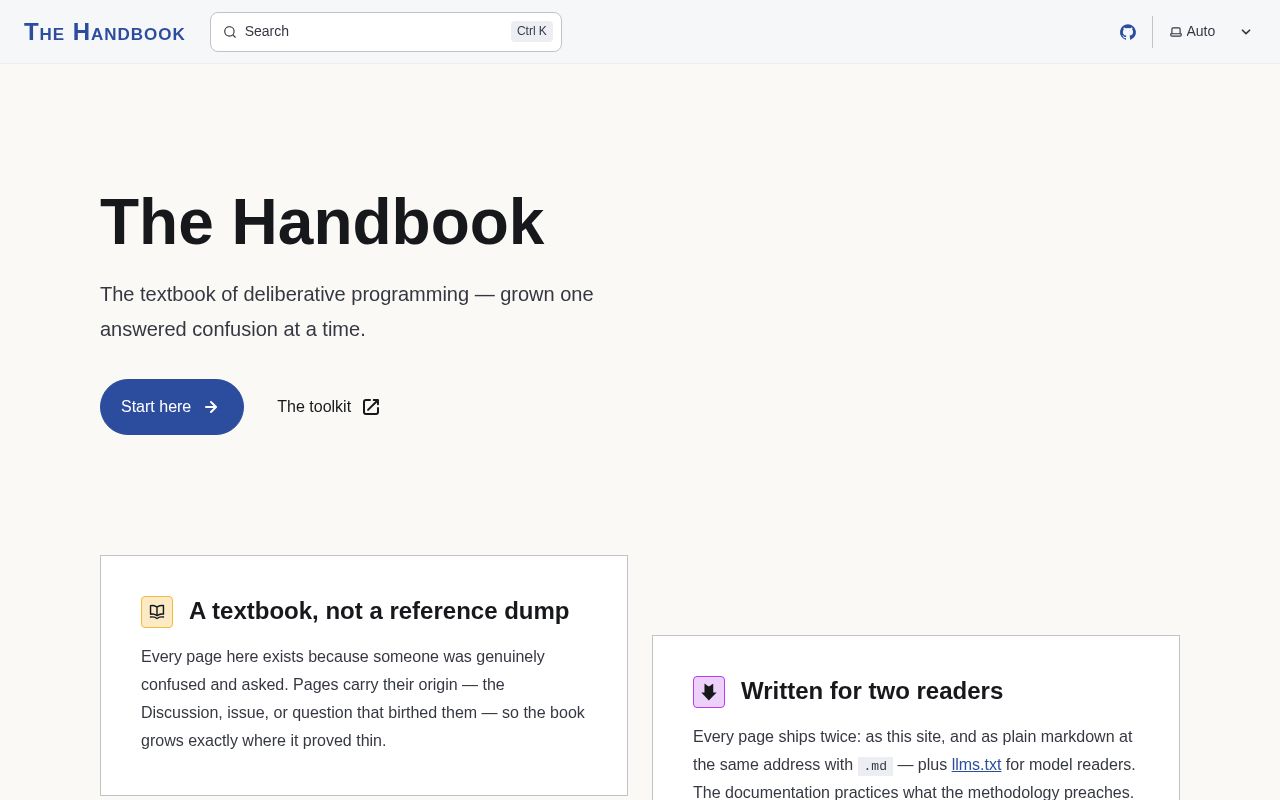The image size is (1280, 800).
Task: Click the large "The Handbook" page heading
Action: click(322, 222)
